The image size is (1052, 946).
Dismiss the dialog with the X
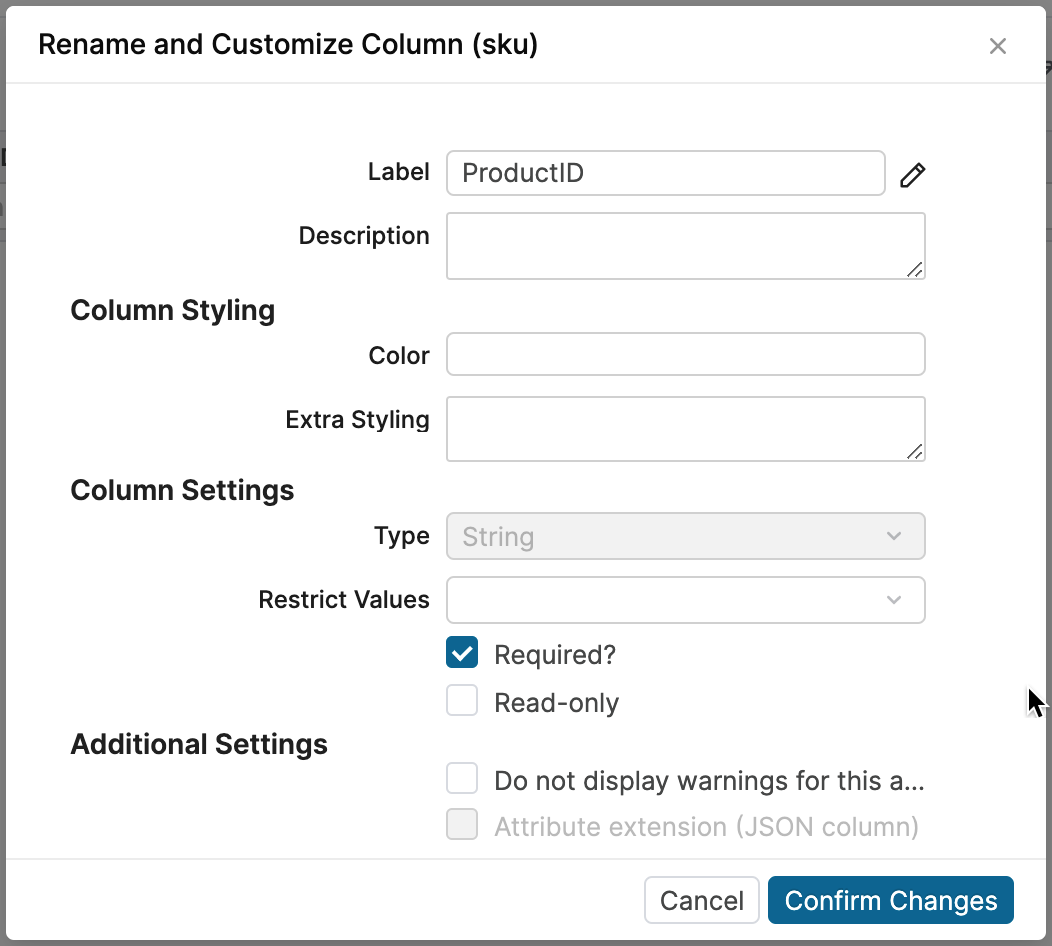997,45
